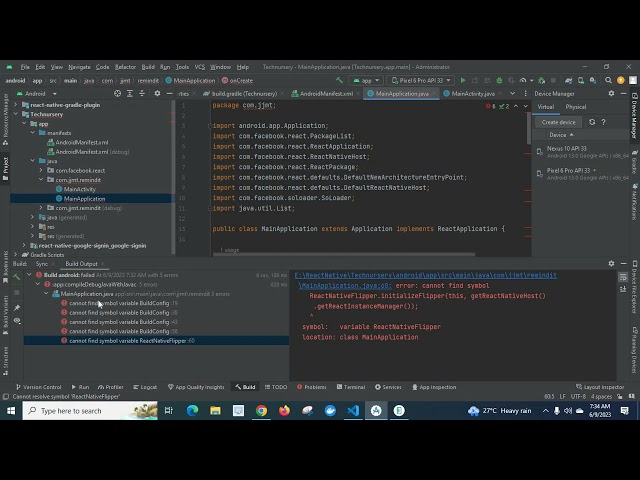Start debugging with the green bug icon

coord(499,80)
